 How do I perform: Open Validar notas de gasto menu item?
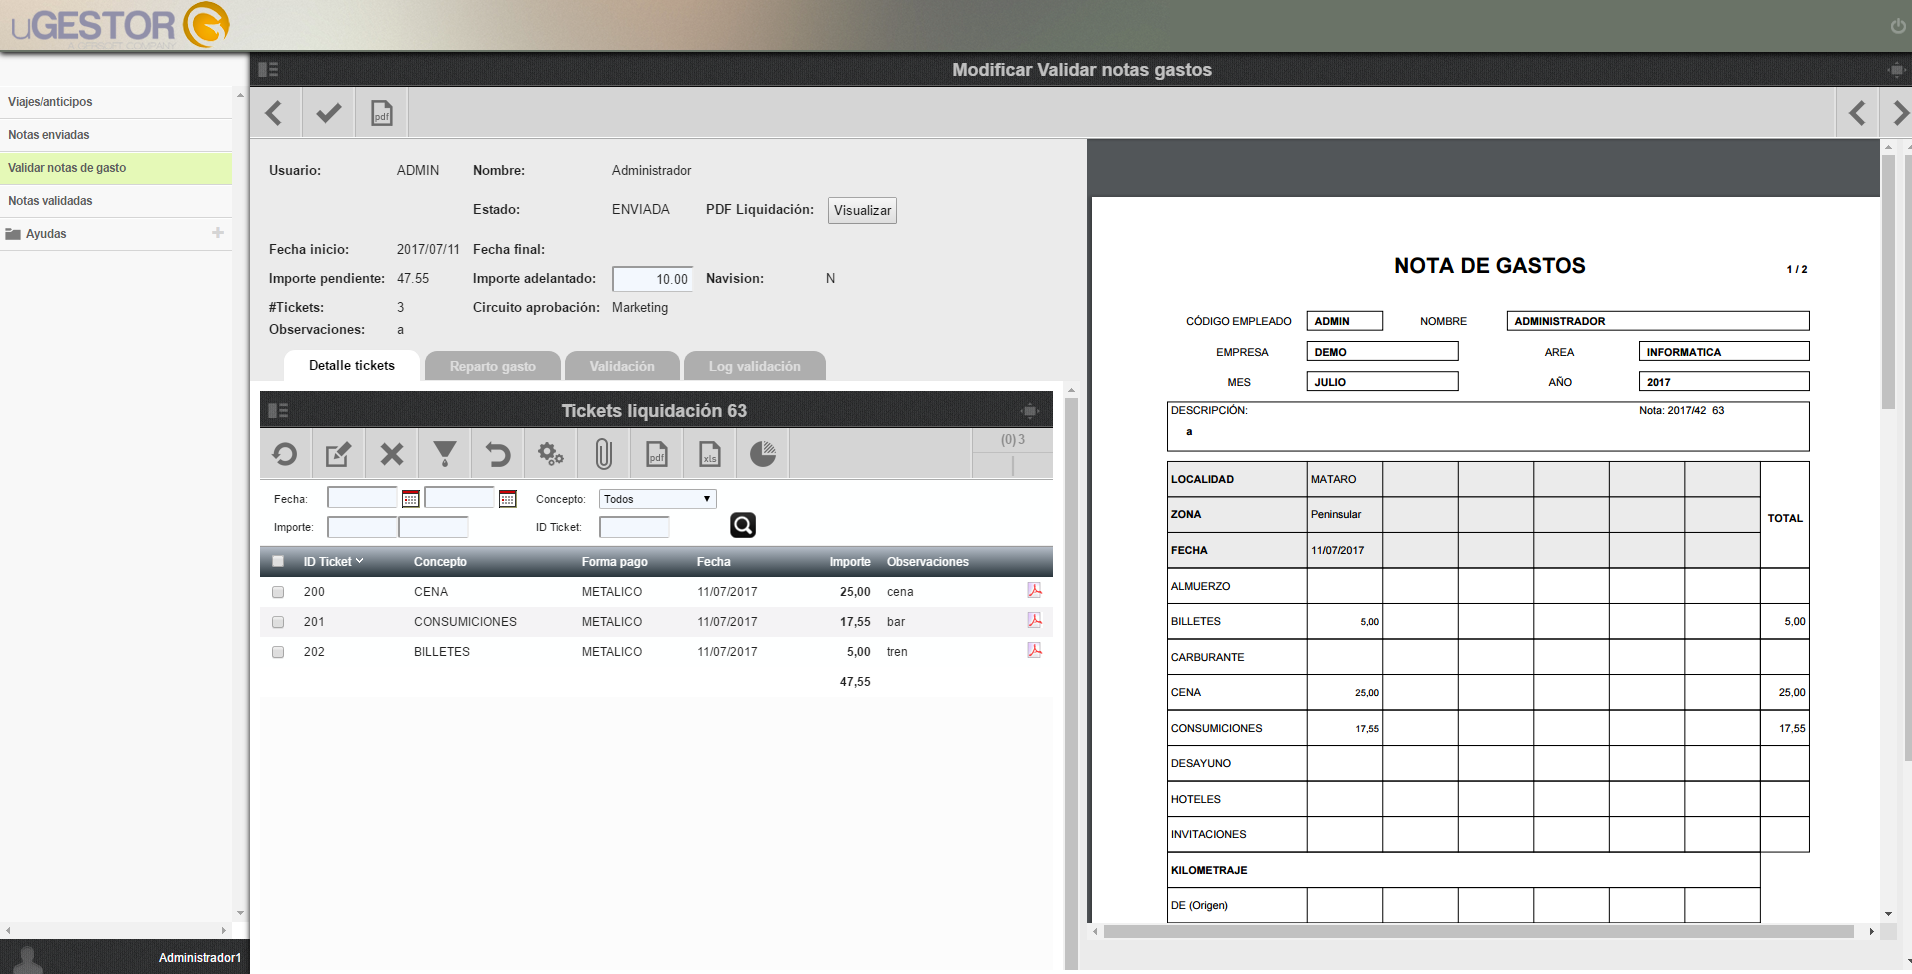click(x=116, y=168)
